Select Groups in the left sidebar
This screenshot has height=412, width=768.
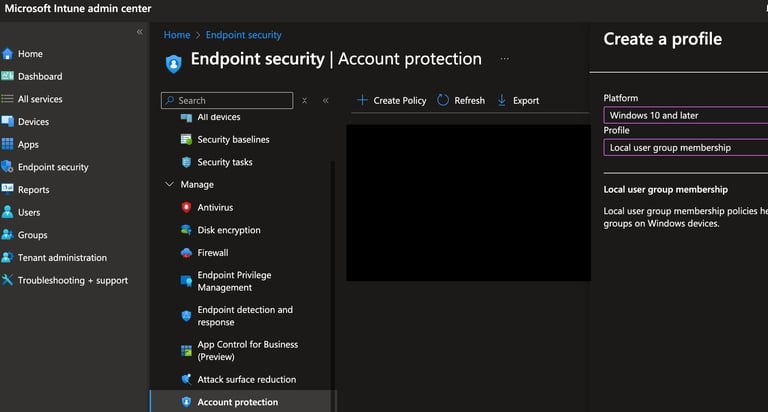click(32, 235)
